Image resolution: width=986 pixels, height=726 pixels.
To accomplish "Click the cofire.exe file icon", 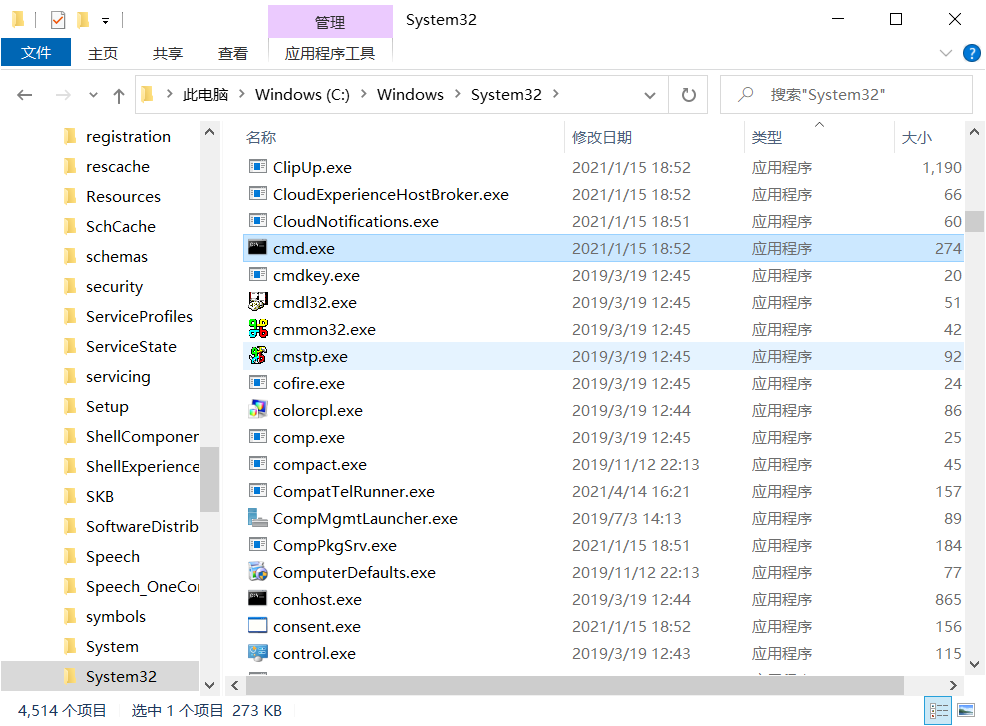I will [257, 383].
